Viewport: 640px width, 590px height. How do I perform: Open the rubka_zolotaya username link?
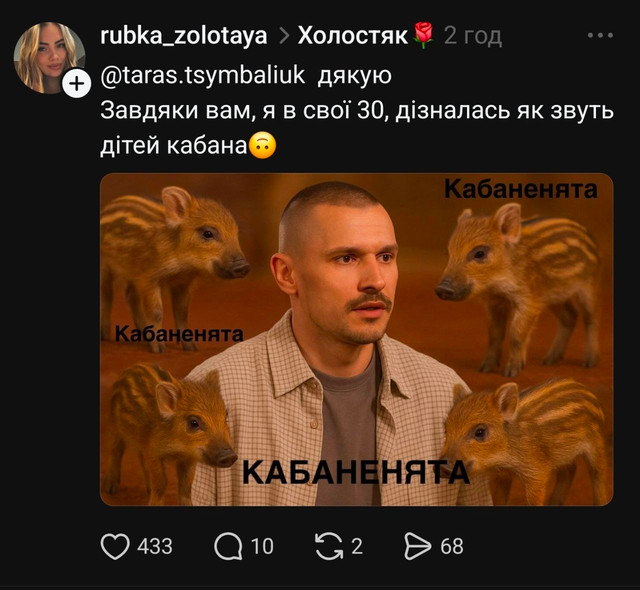(x=184, y=36)
